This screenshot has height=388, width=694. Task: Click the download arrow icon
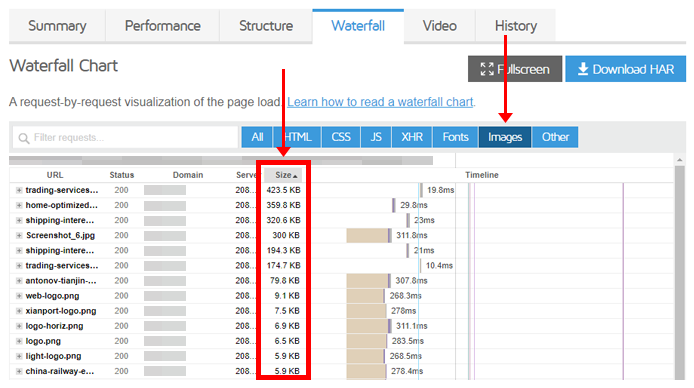tap(583, 69)
